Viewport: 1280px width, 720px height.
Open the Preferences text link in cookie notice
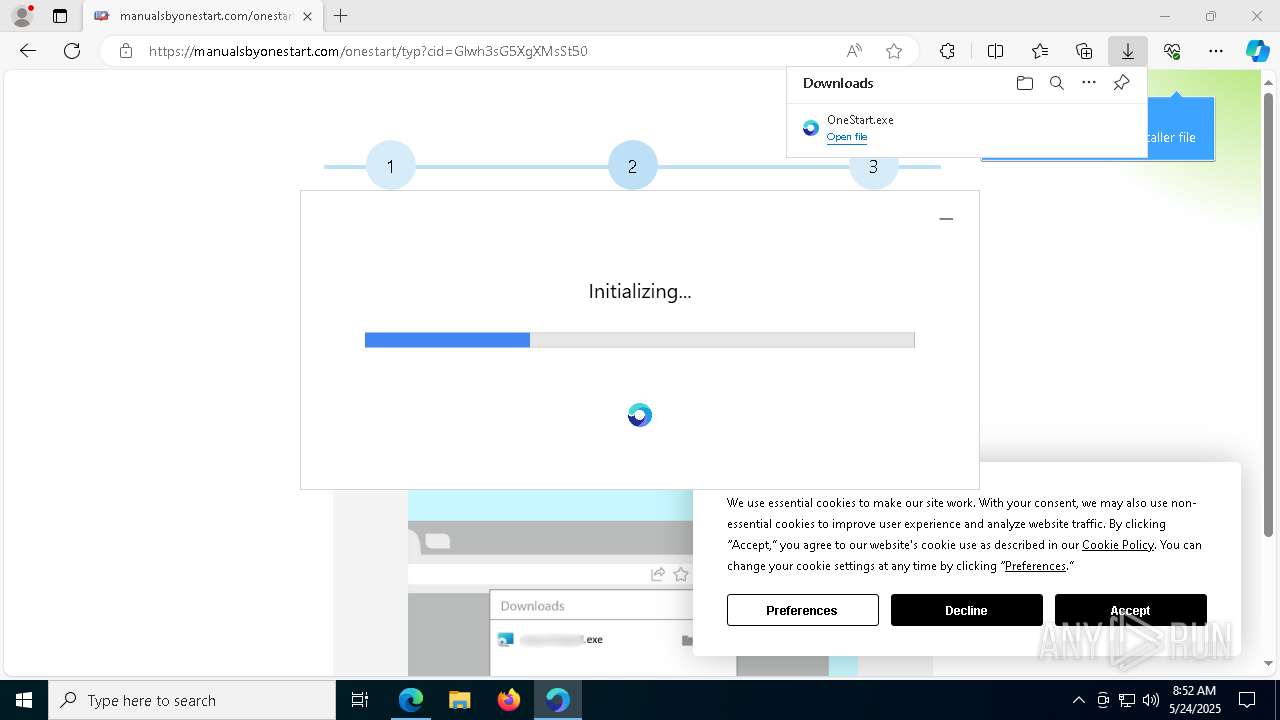1035,566
